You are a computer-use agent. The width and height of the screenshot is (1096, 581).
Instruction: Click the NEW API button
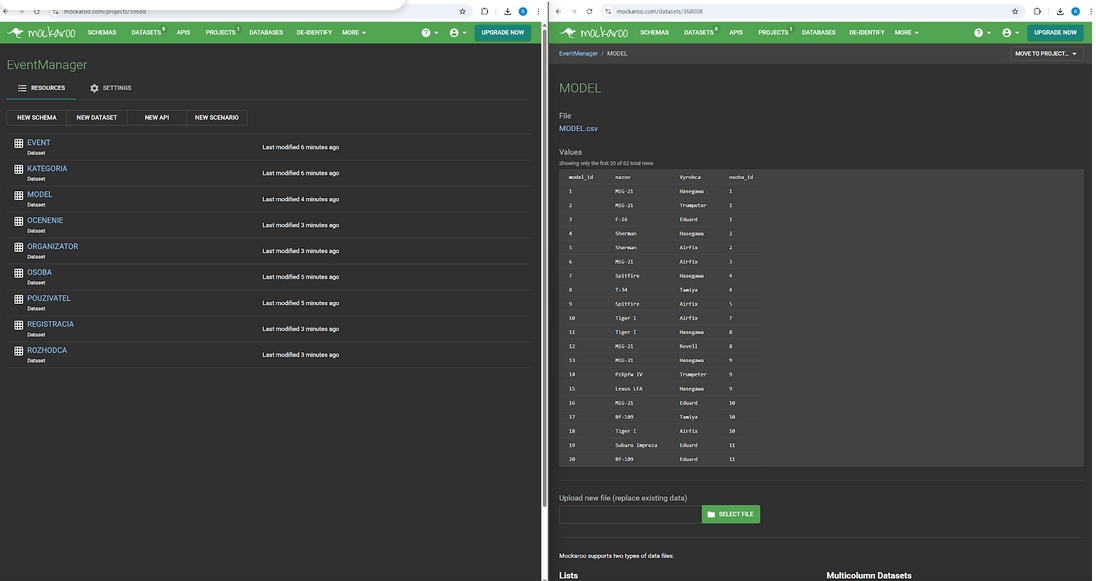[x=157, y=117]
